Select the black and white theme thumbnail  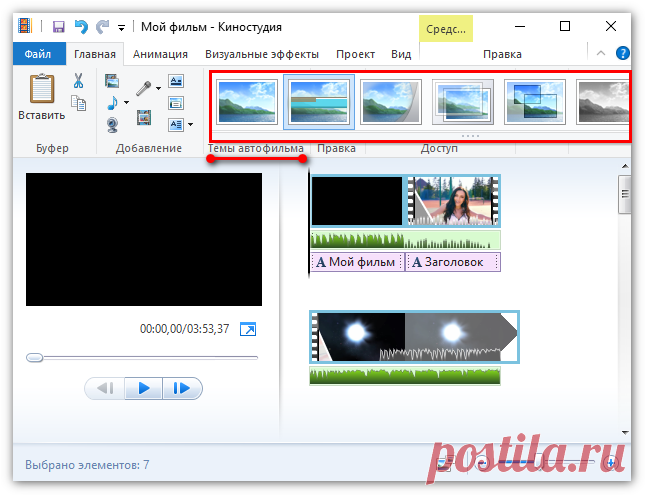[x=603, y=102]
